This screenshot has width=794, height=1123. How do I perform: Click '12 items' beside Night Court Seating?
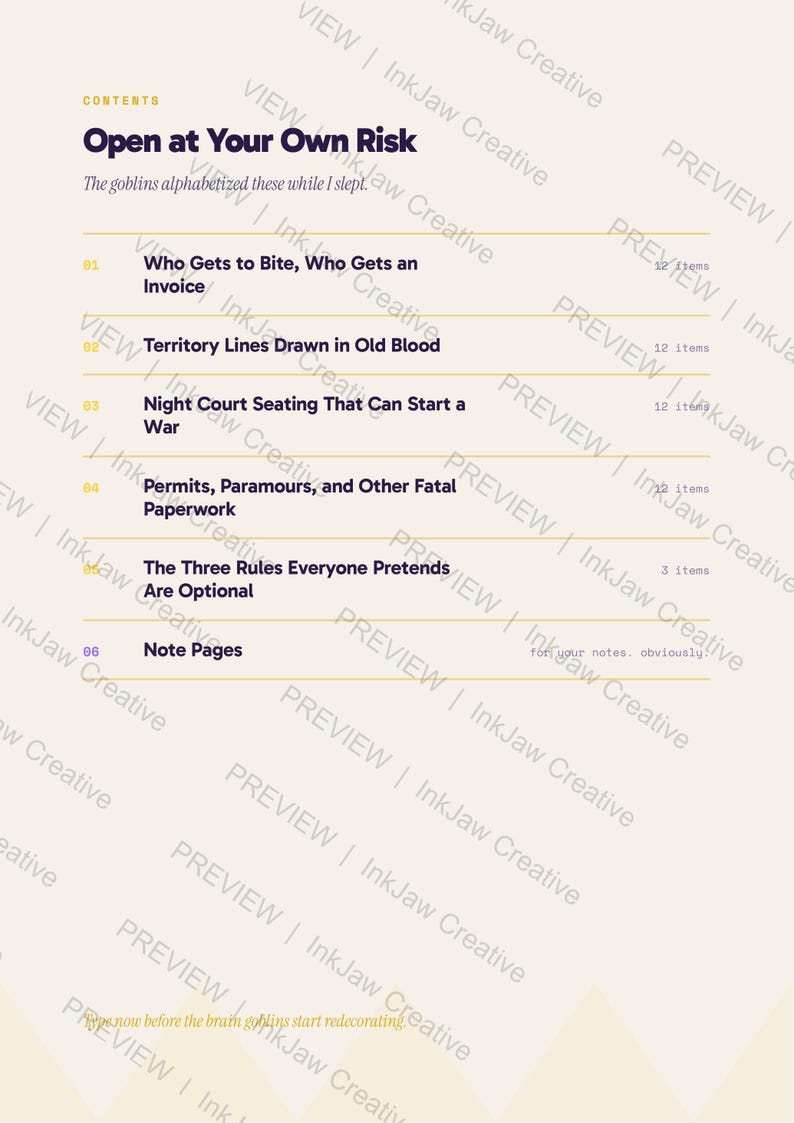[x=682, y=406]
